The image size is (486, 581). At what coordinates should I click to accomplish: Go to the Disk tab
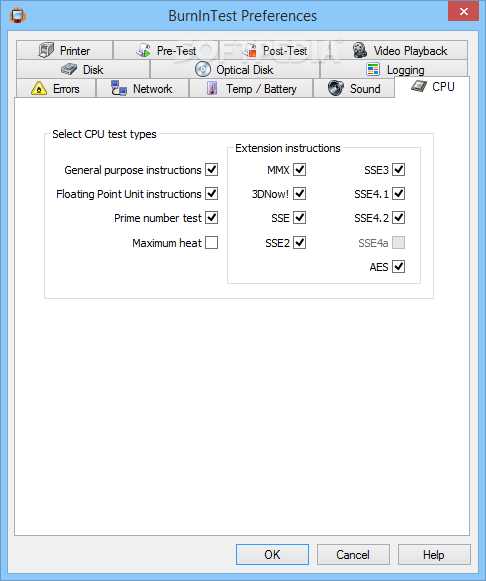[83, 69]
